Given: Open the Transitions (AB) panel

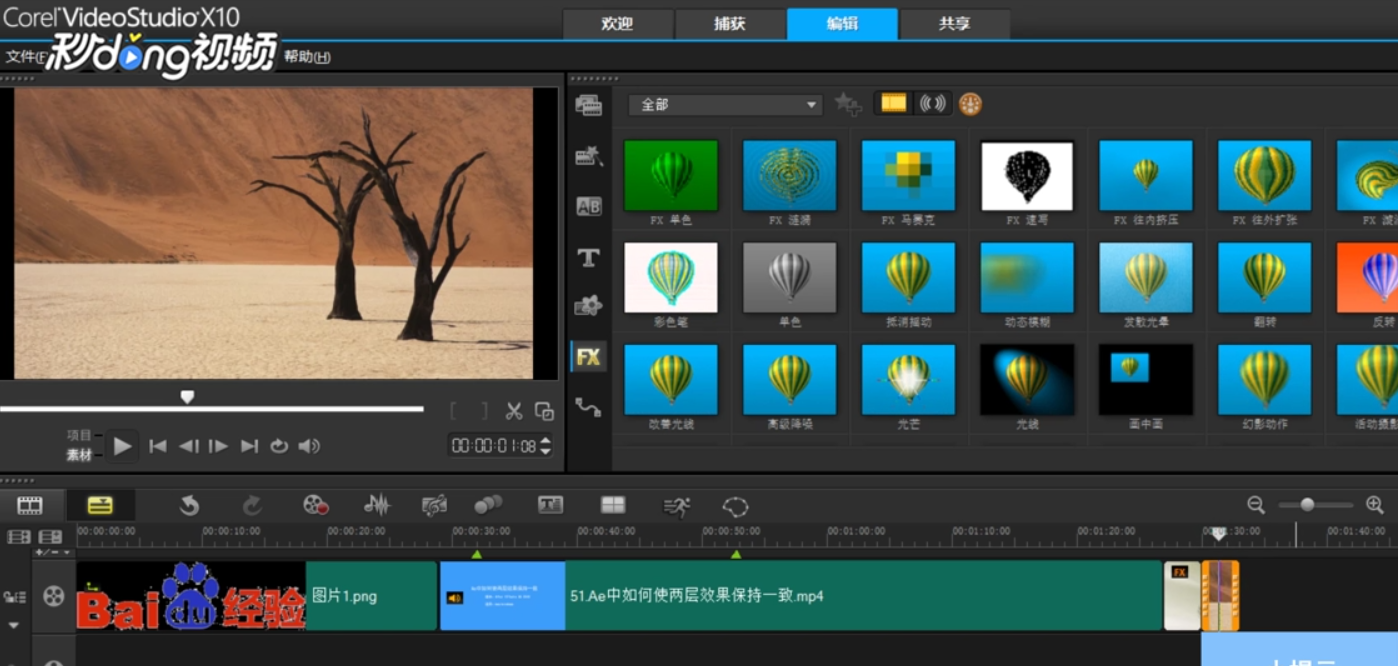Looking at the screenshot, I should tap(589, 206).
